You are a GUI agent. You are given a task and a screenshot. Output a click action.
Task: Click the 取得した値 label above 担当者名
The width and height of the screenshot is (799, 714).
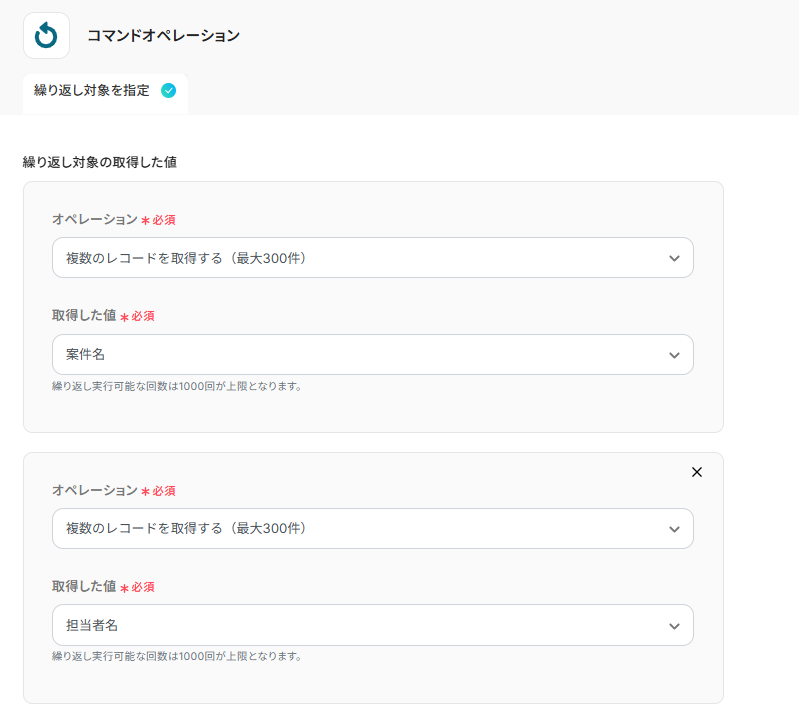point(84,587)
